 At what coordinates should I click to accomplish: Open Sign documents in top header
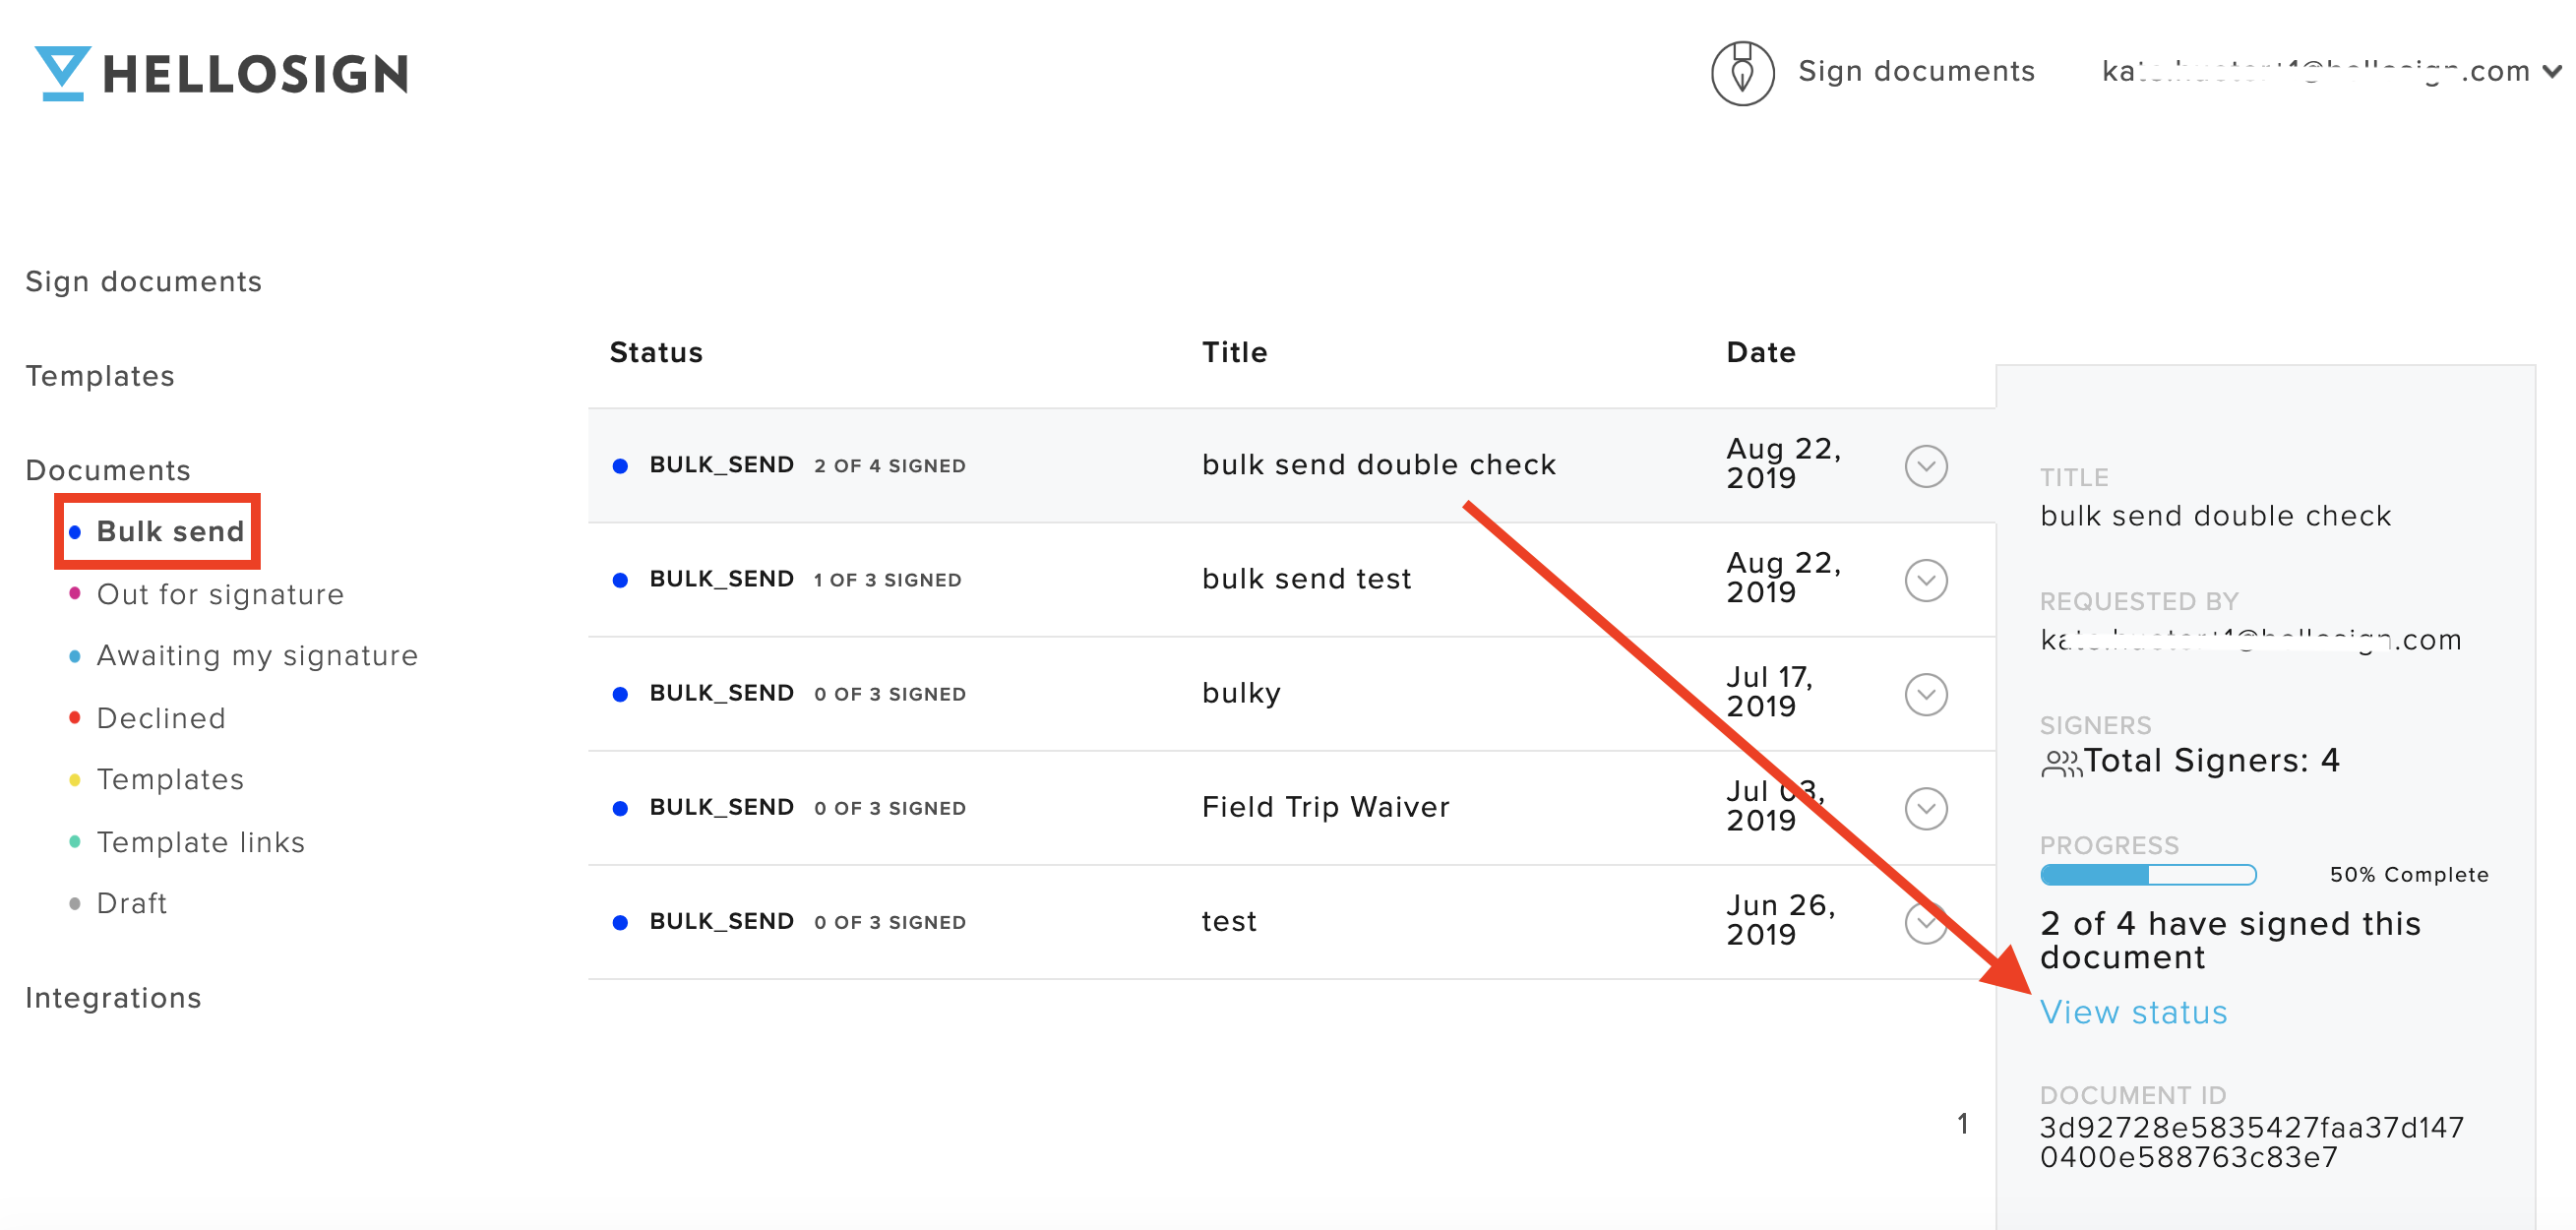coord(1916,71)
